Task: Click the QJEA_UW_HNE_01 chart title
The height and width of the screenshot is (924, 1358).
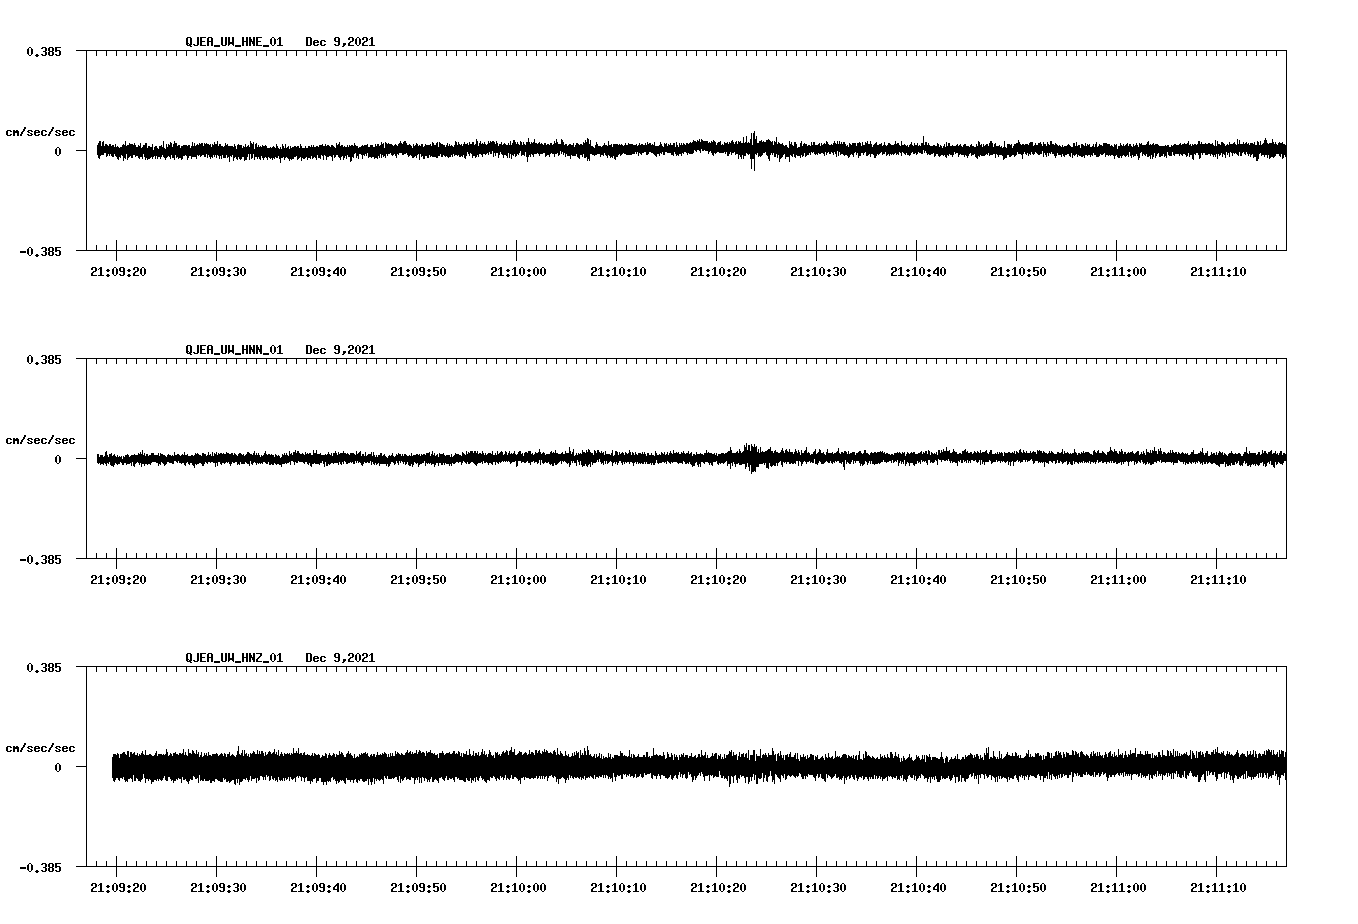Action: [234, 42]
